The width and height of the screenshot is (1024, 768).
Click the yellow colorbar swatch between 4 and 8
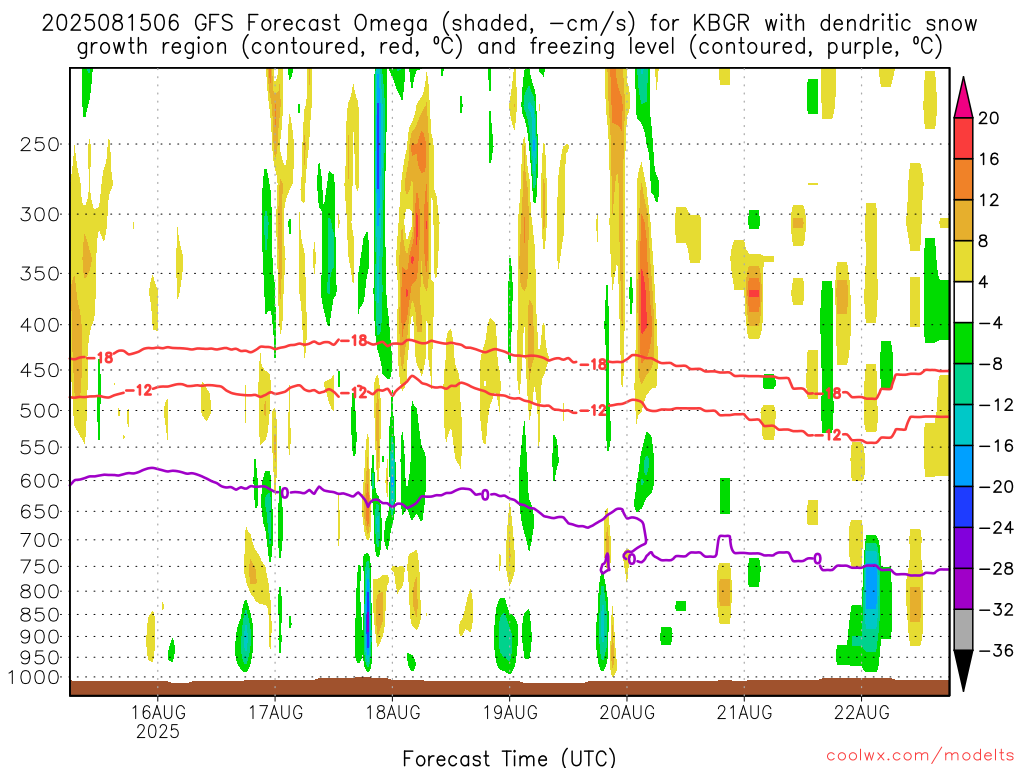[963, 261]
